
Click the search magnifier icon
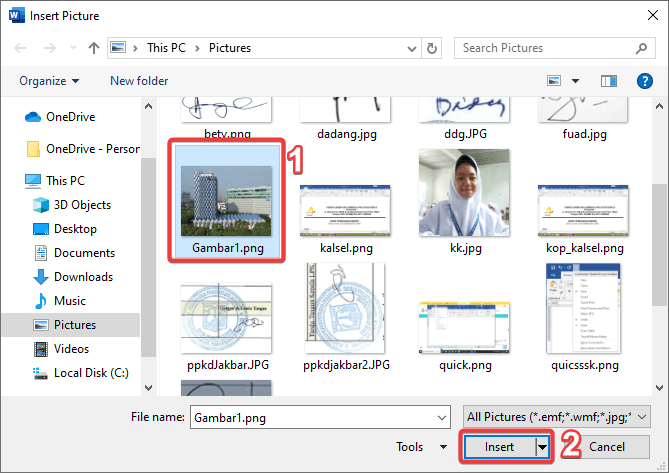[x=640, y=48]
